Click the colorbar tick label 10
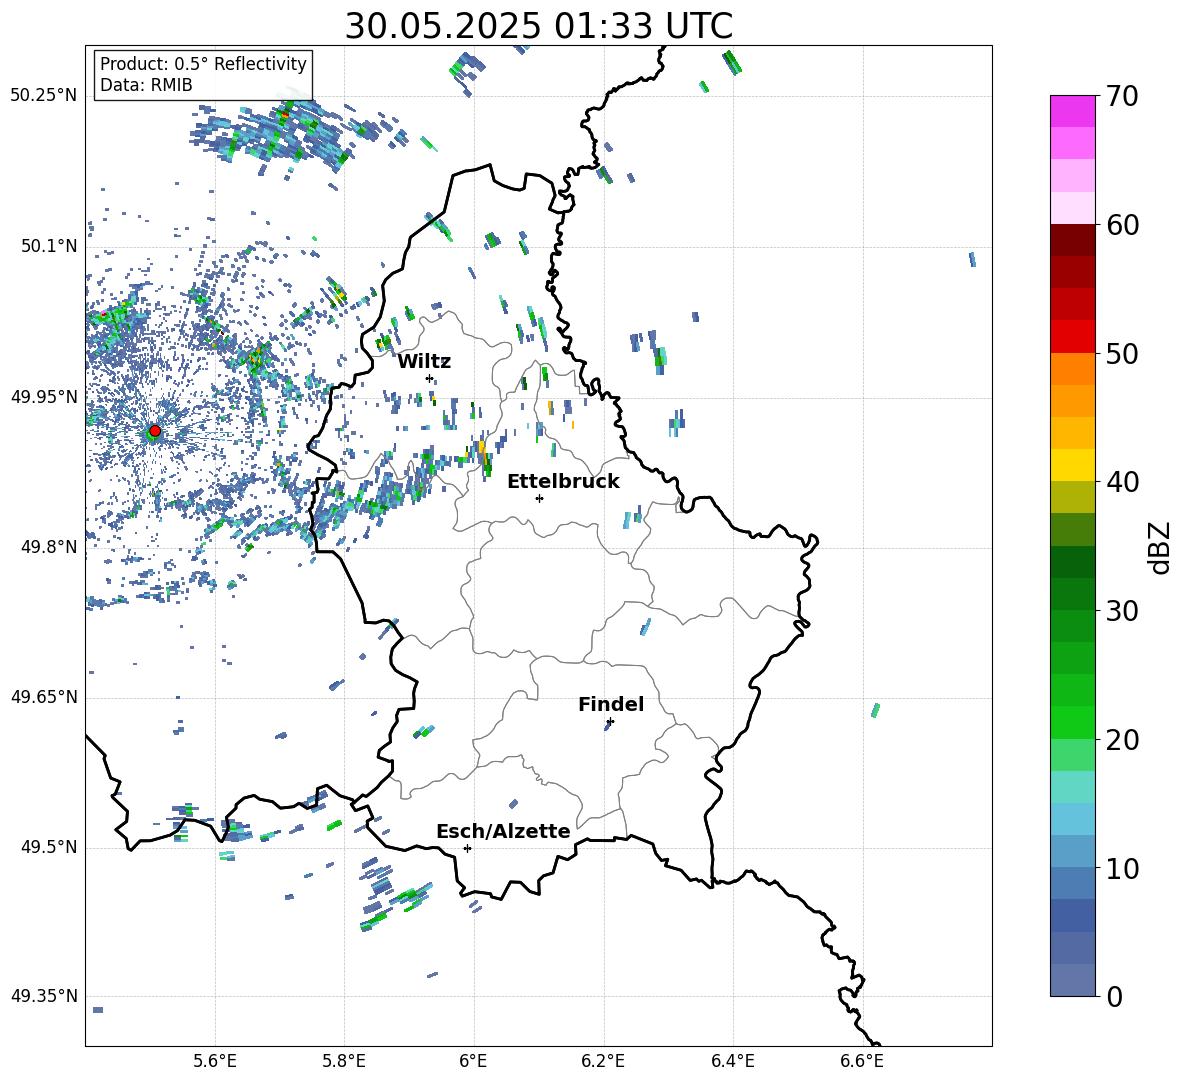Screen dimensions: 1184x1081 (x=1122, y=868)
